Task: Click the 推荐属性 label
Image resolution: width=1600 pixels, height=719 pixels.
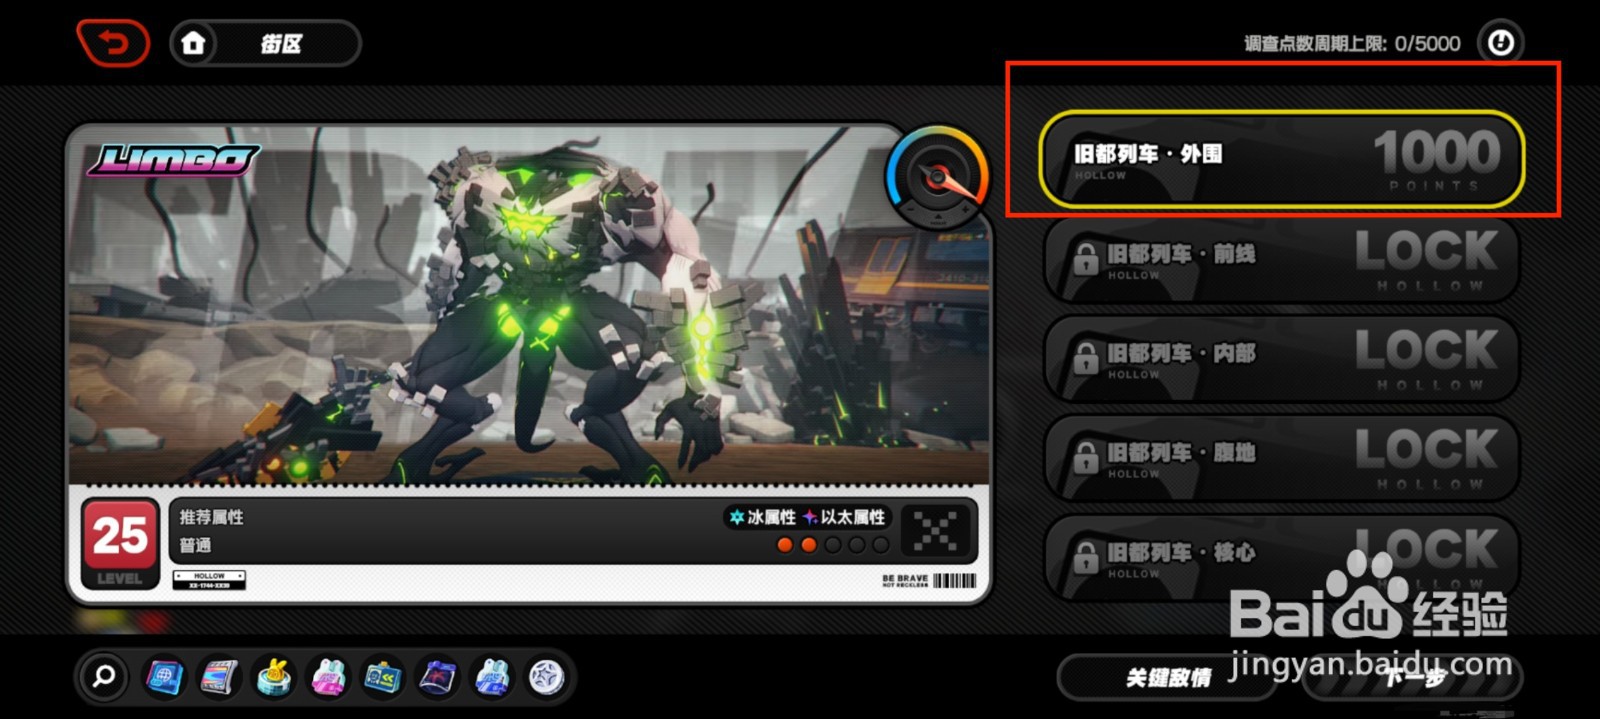Action: [212, 517]
